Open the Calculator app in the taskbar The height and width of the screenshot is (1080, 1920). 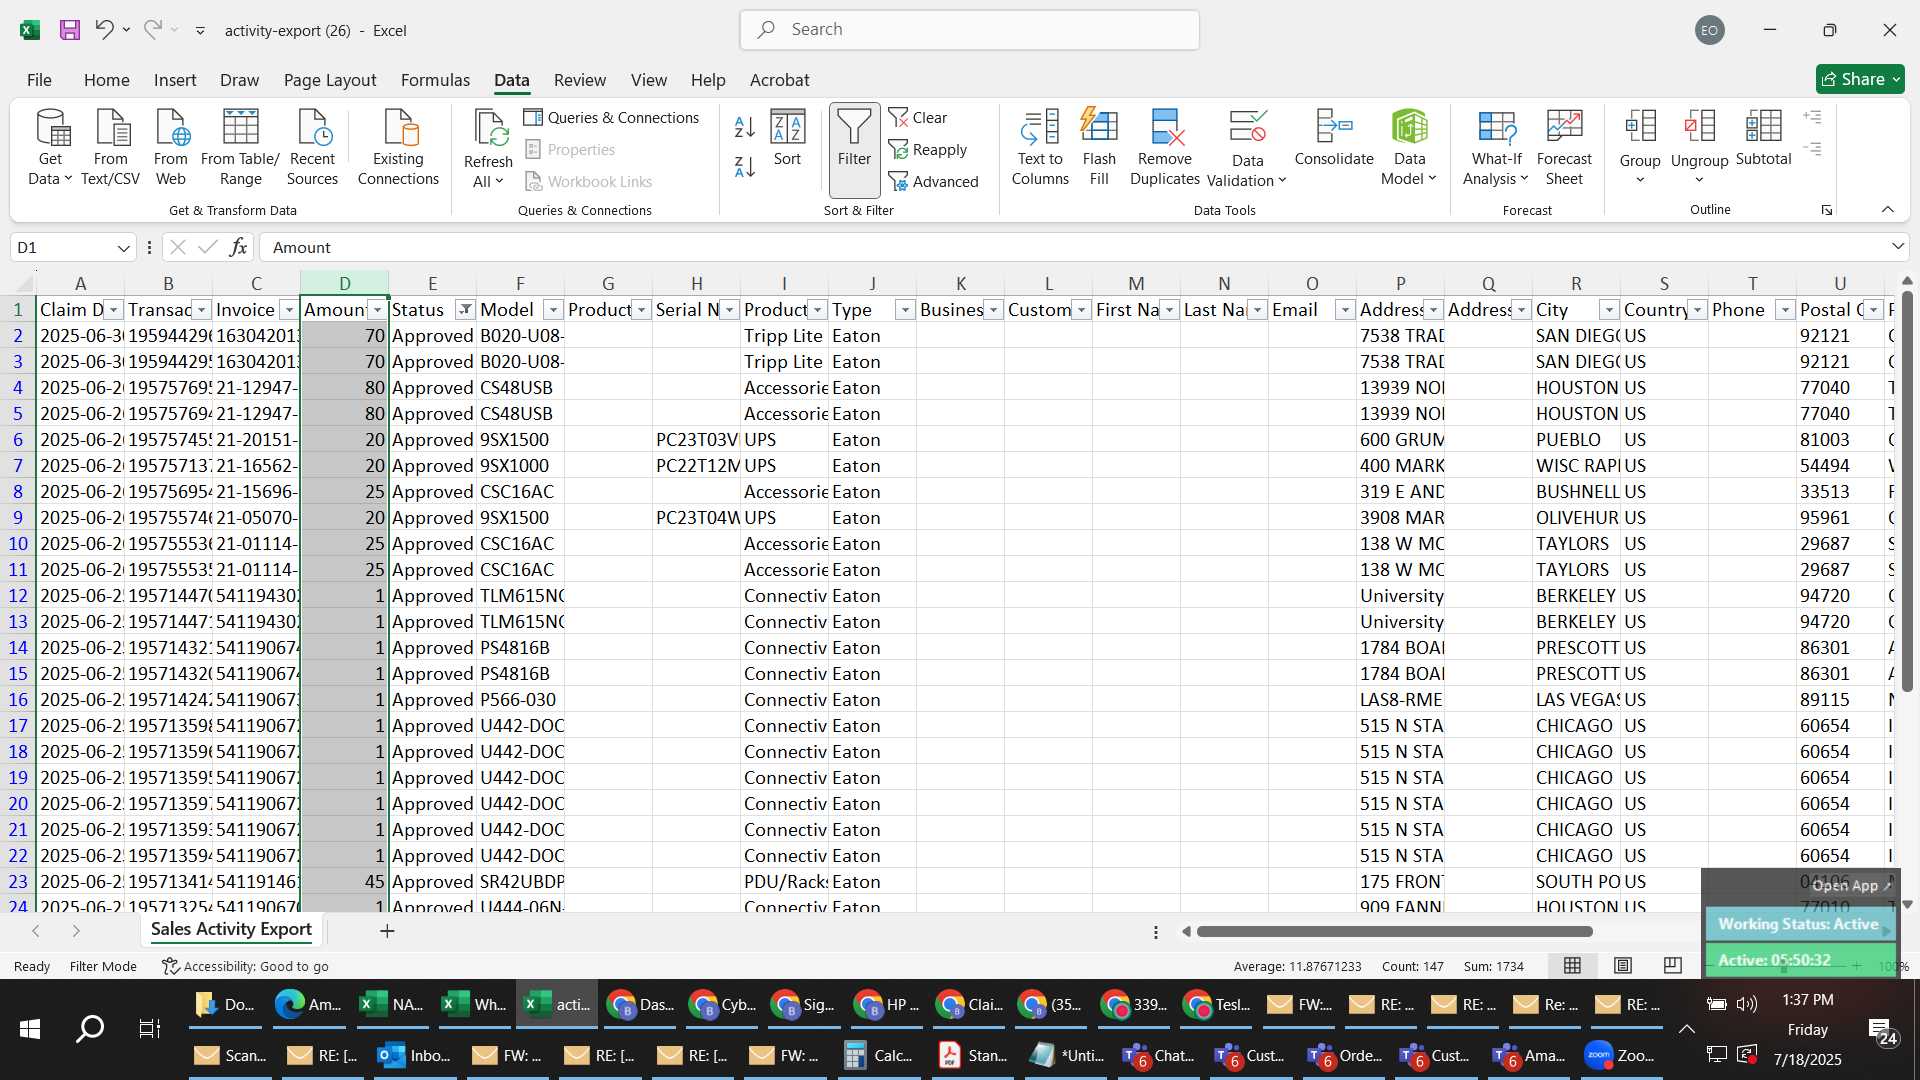click(878, 1055)
